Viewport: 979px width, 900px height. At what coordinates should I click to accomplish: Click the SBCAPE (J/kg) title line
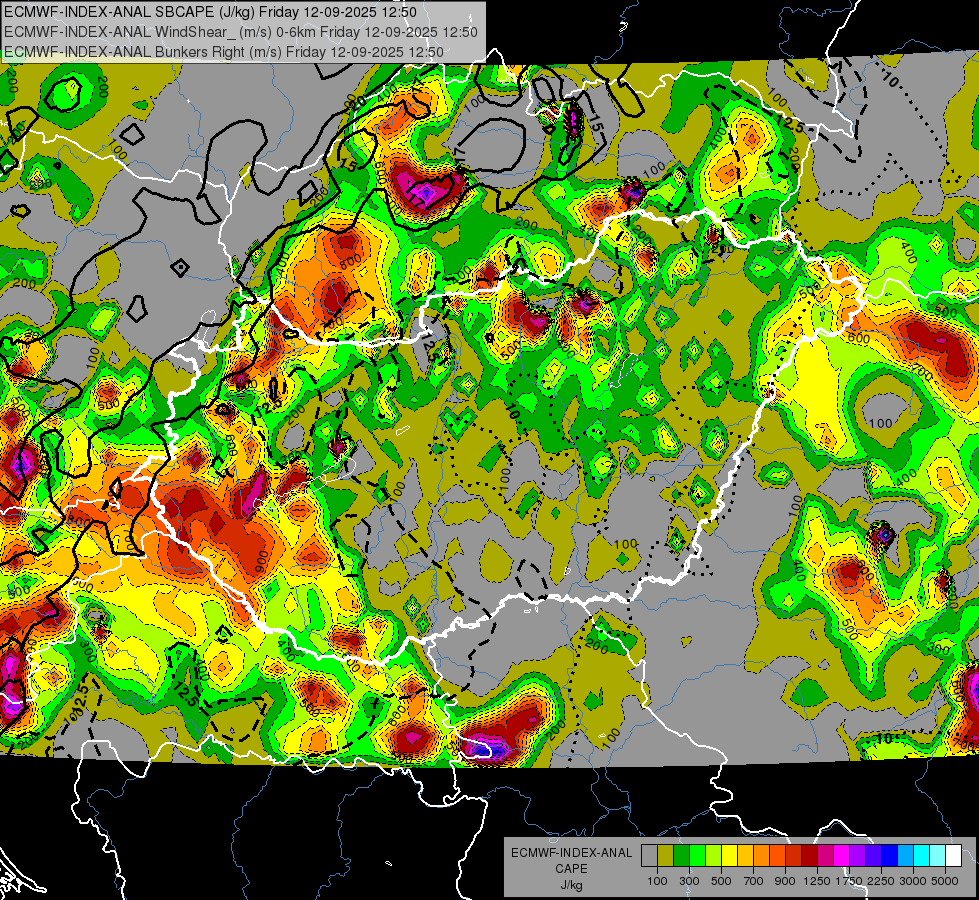pos(210,12)
